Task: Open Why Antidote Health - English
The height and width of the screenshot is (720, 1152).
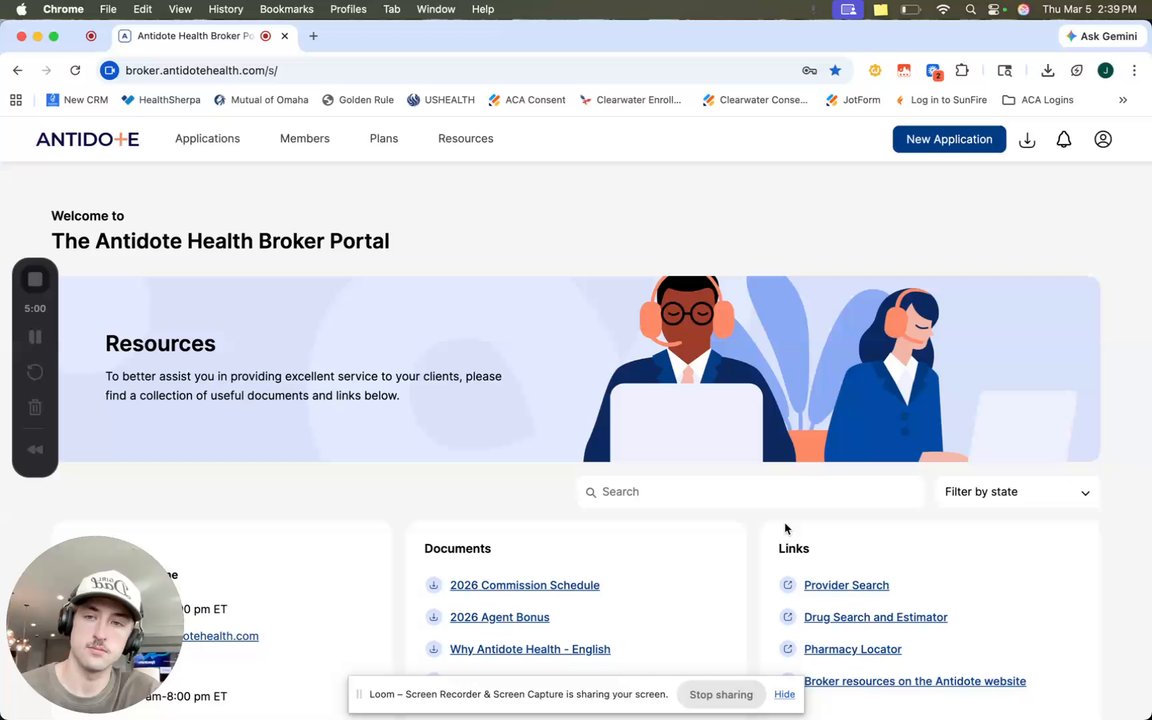Action: 530,649
